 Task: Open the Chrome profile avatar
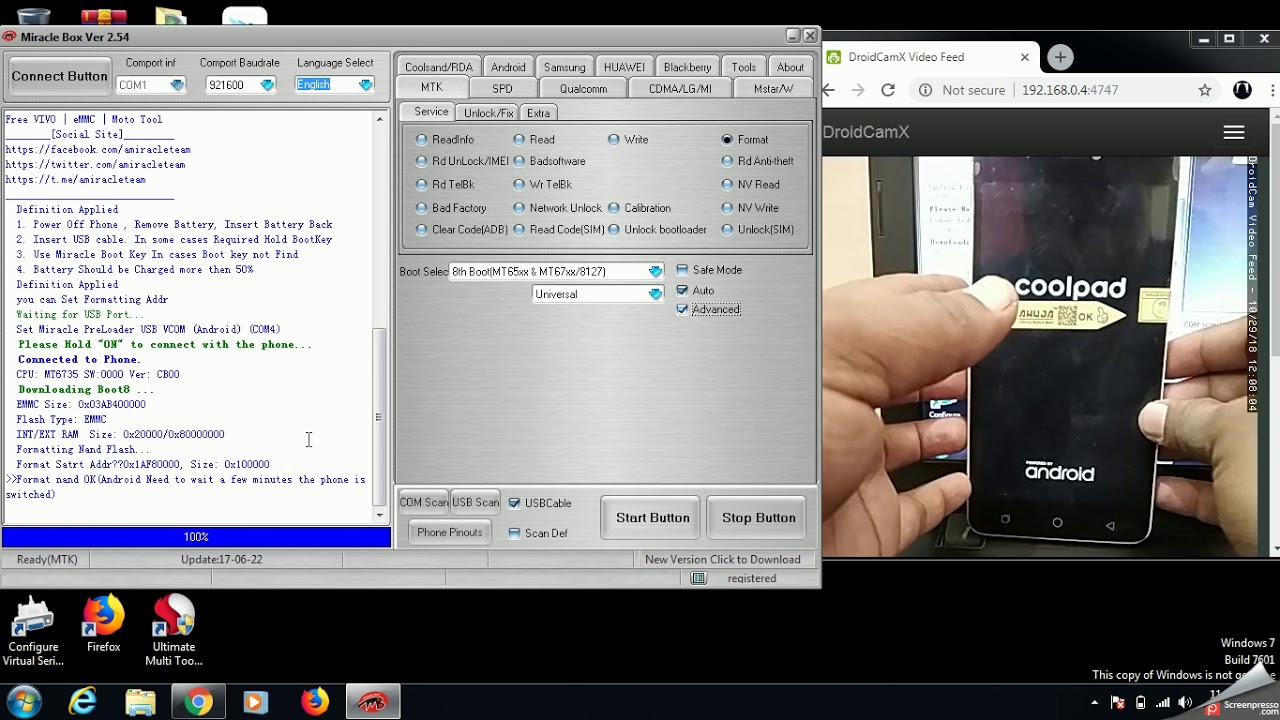(x=1242, y=90)
